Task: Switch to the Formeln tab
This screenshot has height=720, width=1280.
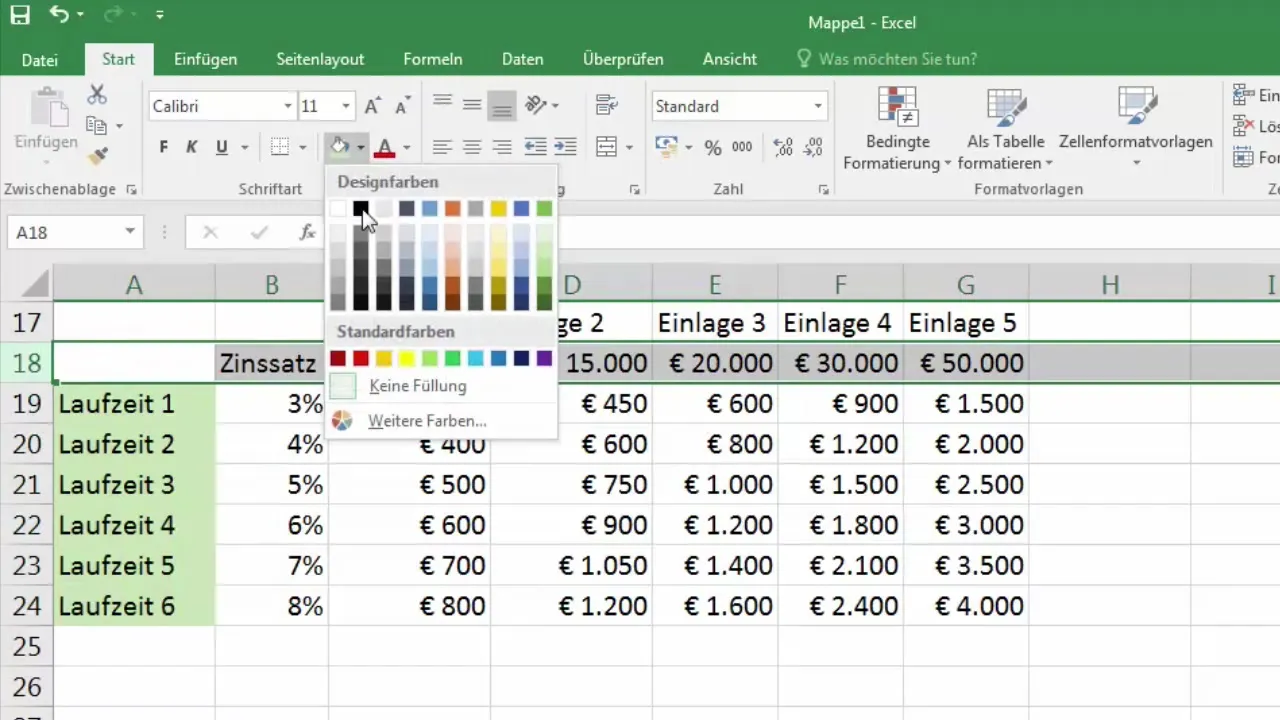Action: coord(433,60)
